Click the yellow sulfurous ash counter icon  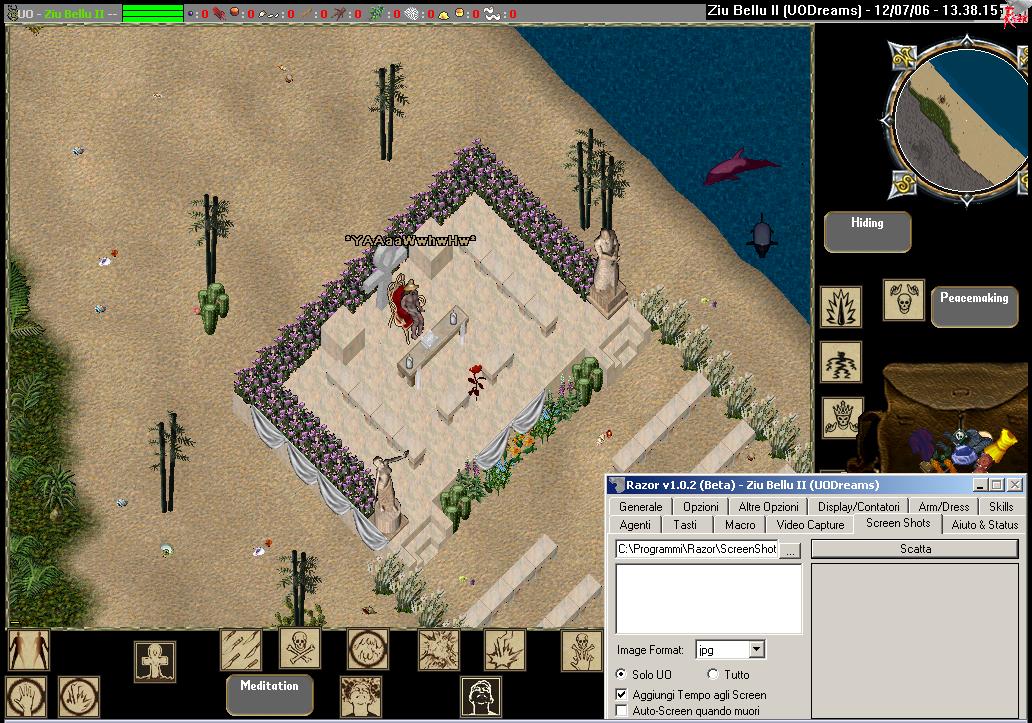coord(444,13)
